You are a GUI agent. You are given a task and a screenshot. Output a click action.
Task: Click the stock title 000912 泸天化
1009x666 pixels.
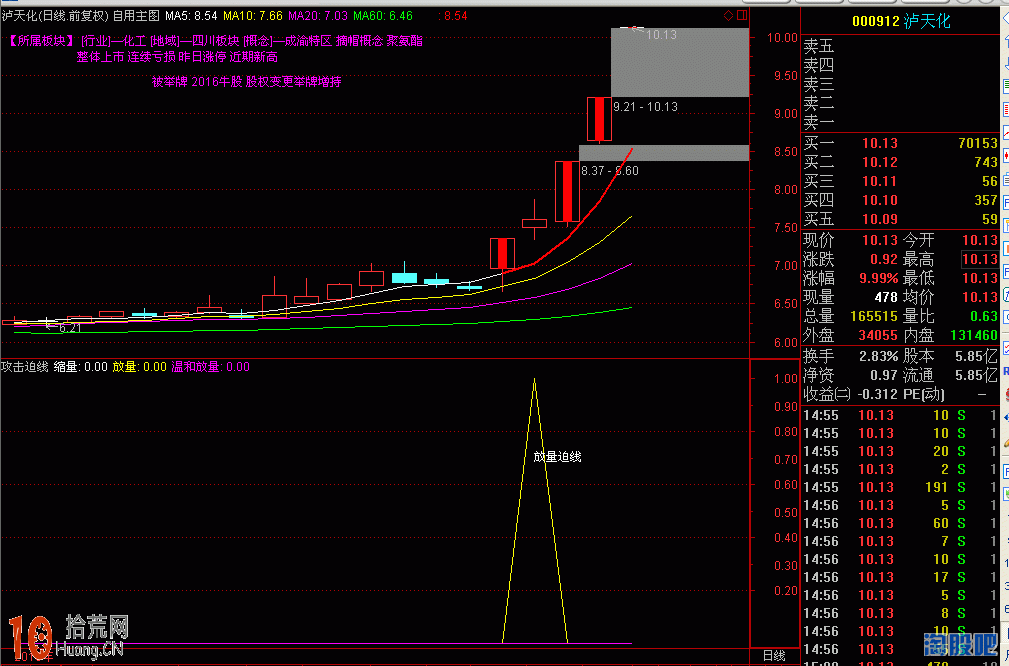click(x=900, y=21)
